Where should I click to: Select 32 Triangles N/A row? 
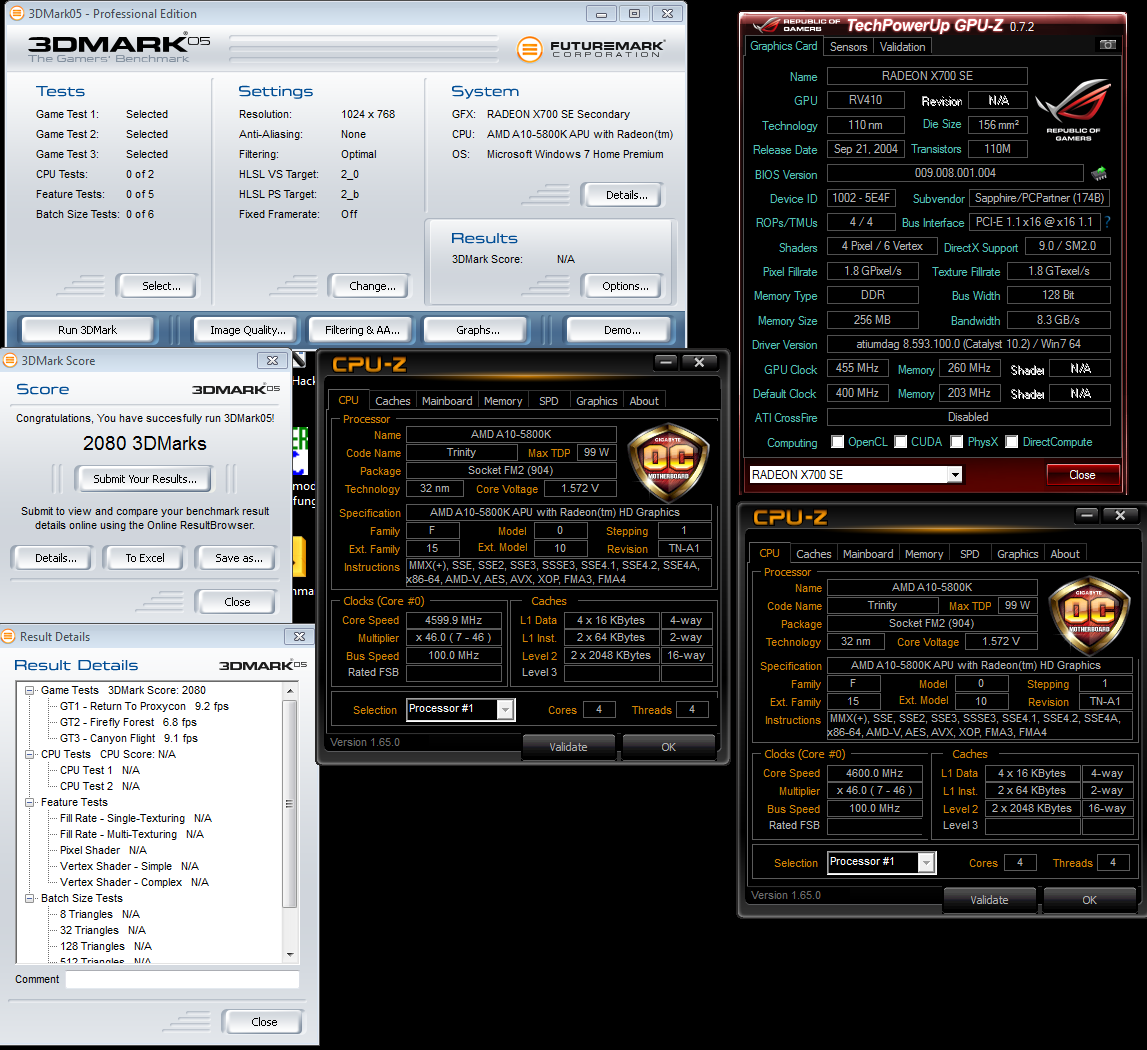point(102,931)
